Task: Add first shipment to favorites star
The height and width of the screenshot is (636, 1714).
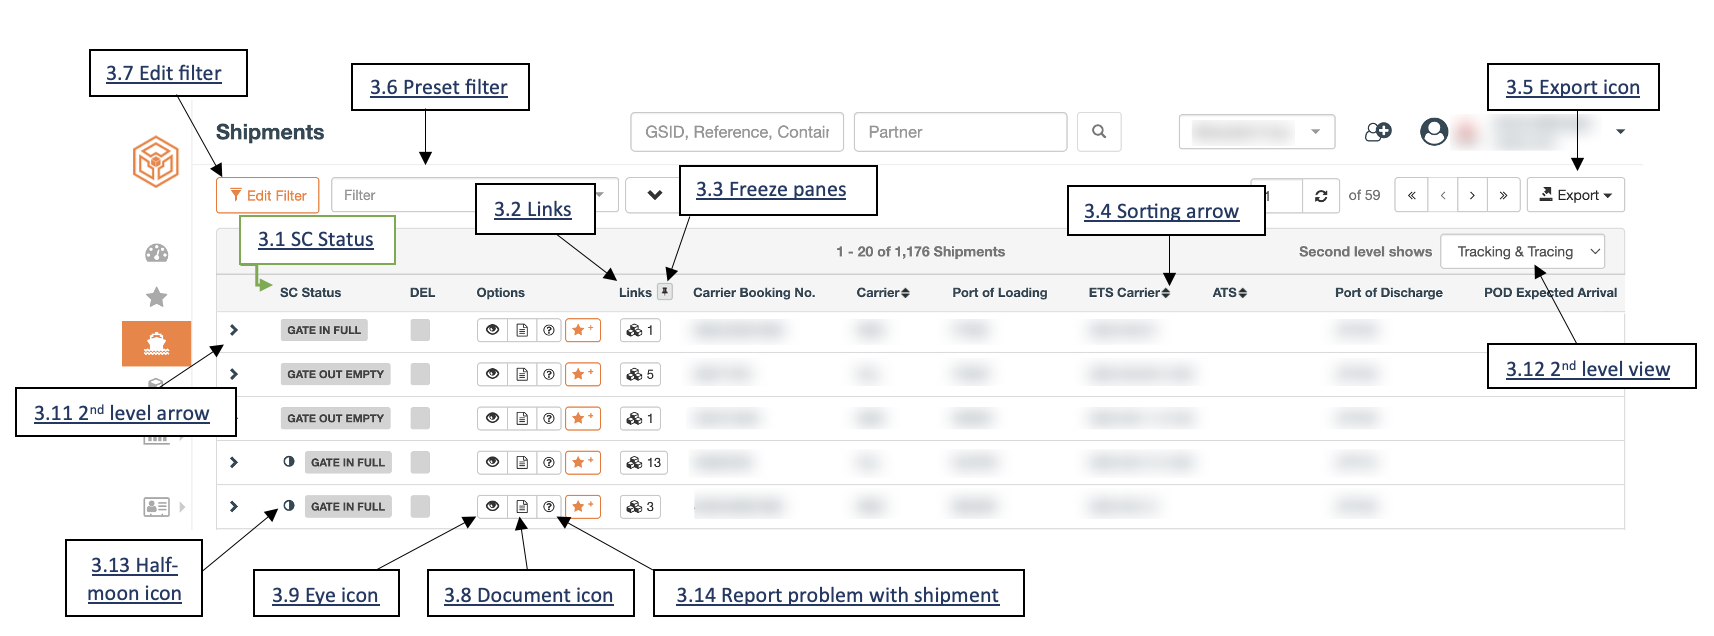Action: point(583,330)
